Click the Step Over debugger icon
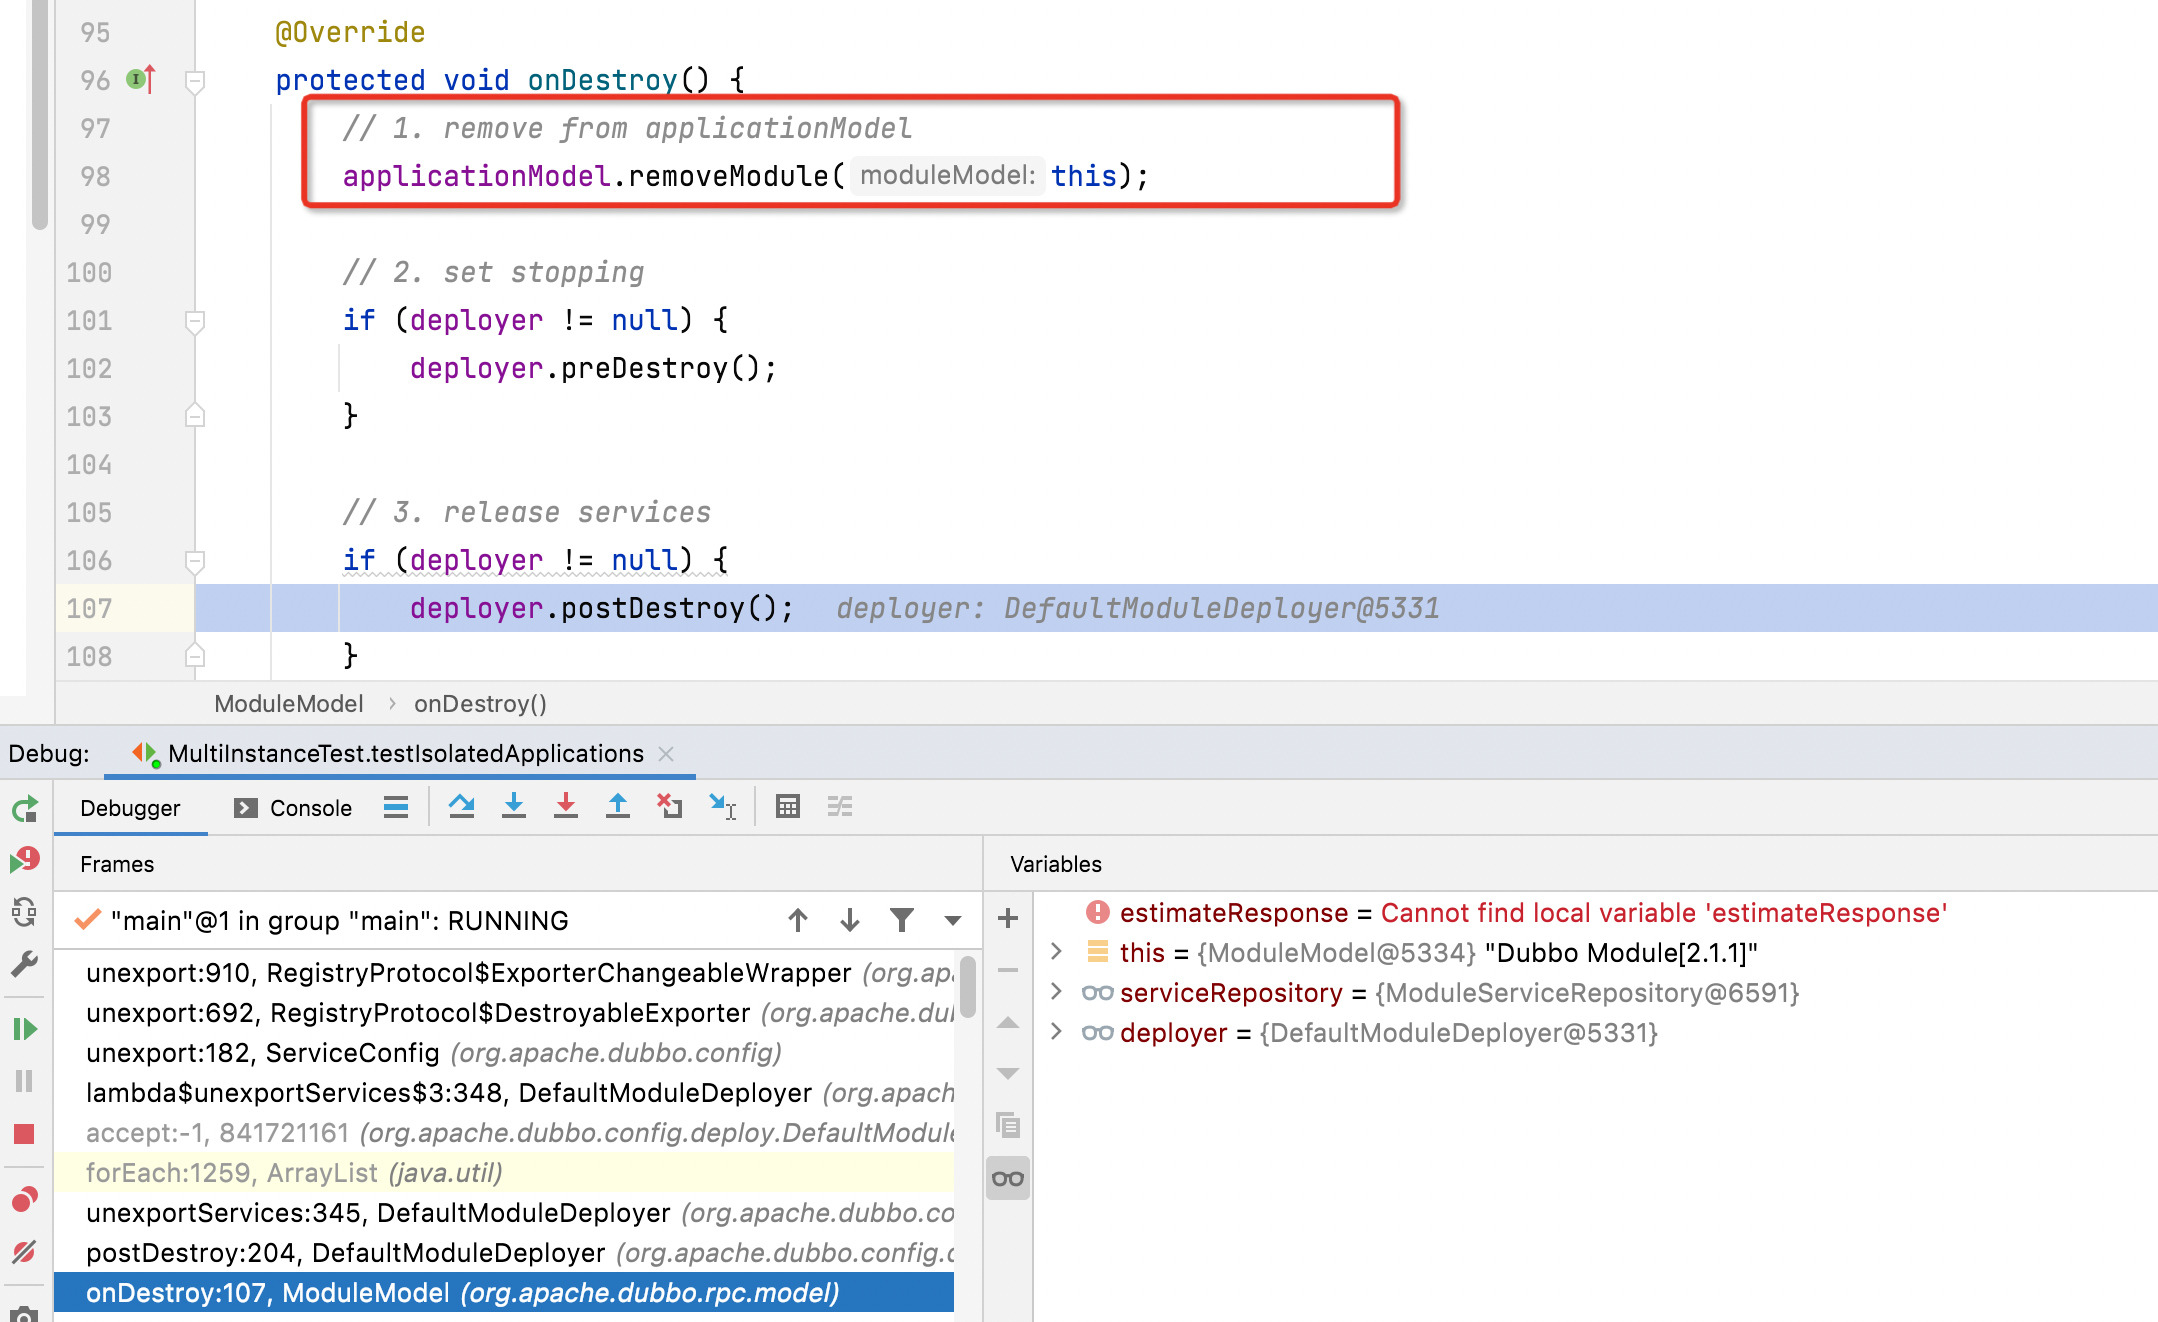This screenshot has height=1322, width=2158. (x=461, y=806)
